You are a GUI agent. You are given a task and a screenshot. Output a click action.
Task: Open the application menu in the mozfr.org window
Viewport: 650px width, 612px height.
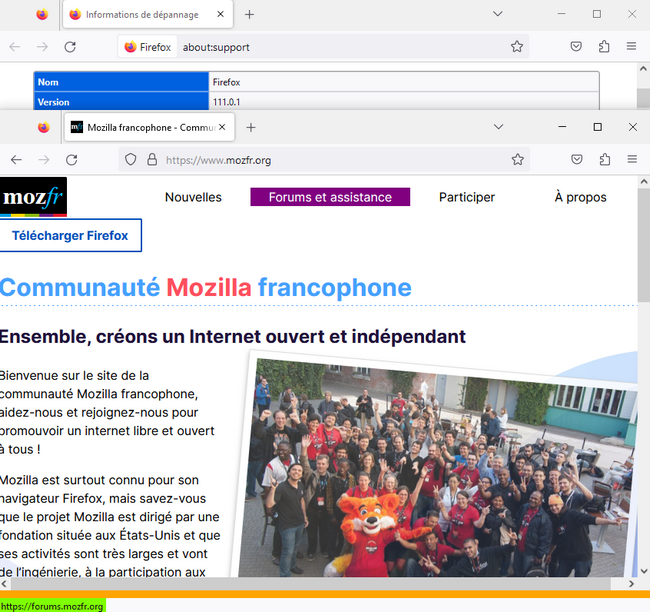click(632, 159)
